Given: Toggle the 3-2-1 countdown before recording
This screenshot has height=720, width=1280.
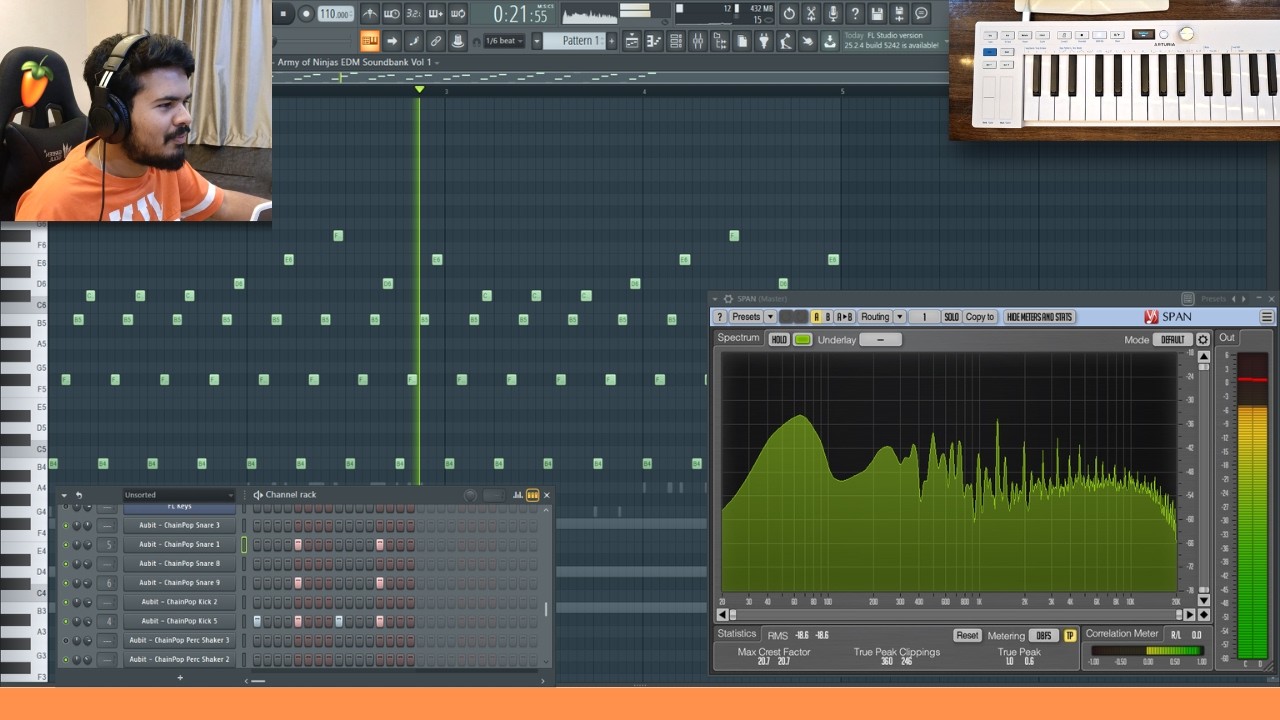Looking at the screenshot, I should 414,14.
